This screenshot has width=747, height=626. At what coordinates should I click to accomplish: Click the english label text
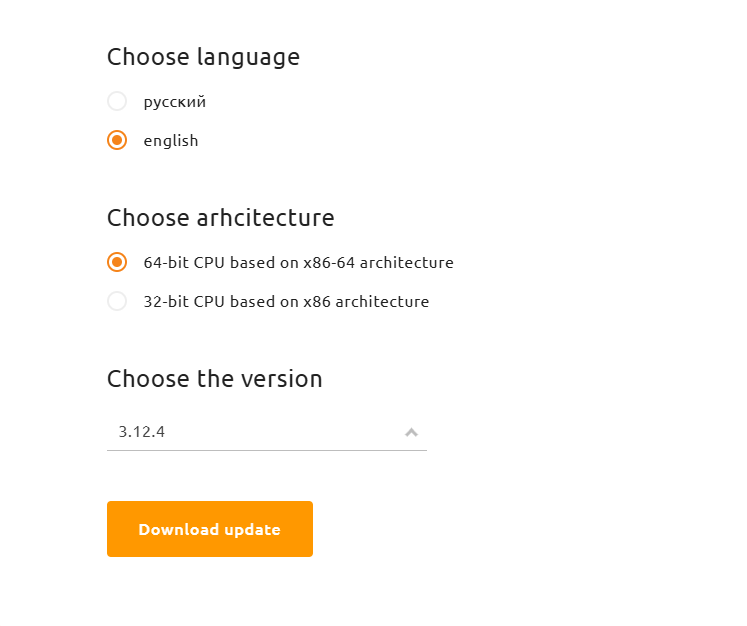(171, 141)
